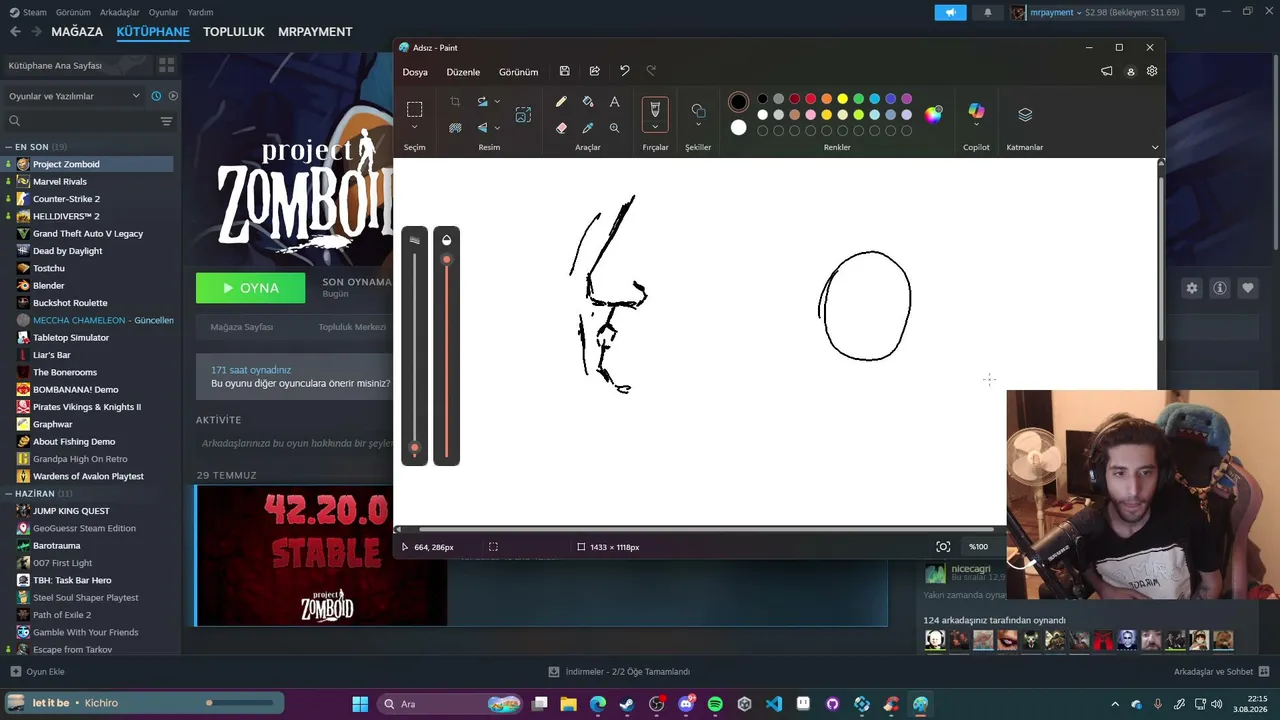Click the Windows taskbar search box
Viewport: 1280px width, 720px height.
pos(449,704)
